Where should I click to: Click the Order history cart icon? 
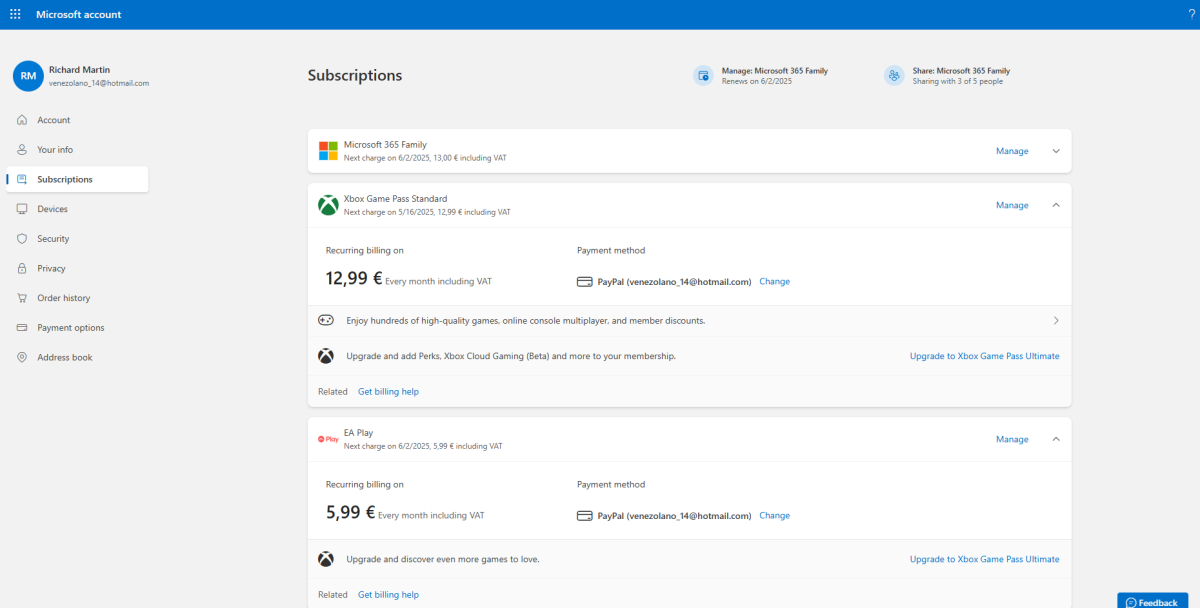coord(22,298)
